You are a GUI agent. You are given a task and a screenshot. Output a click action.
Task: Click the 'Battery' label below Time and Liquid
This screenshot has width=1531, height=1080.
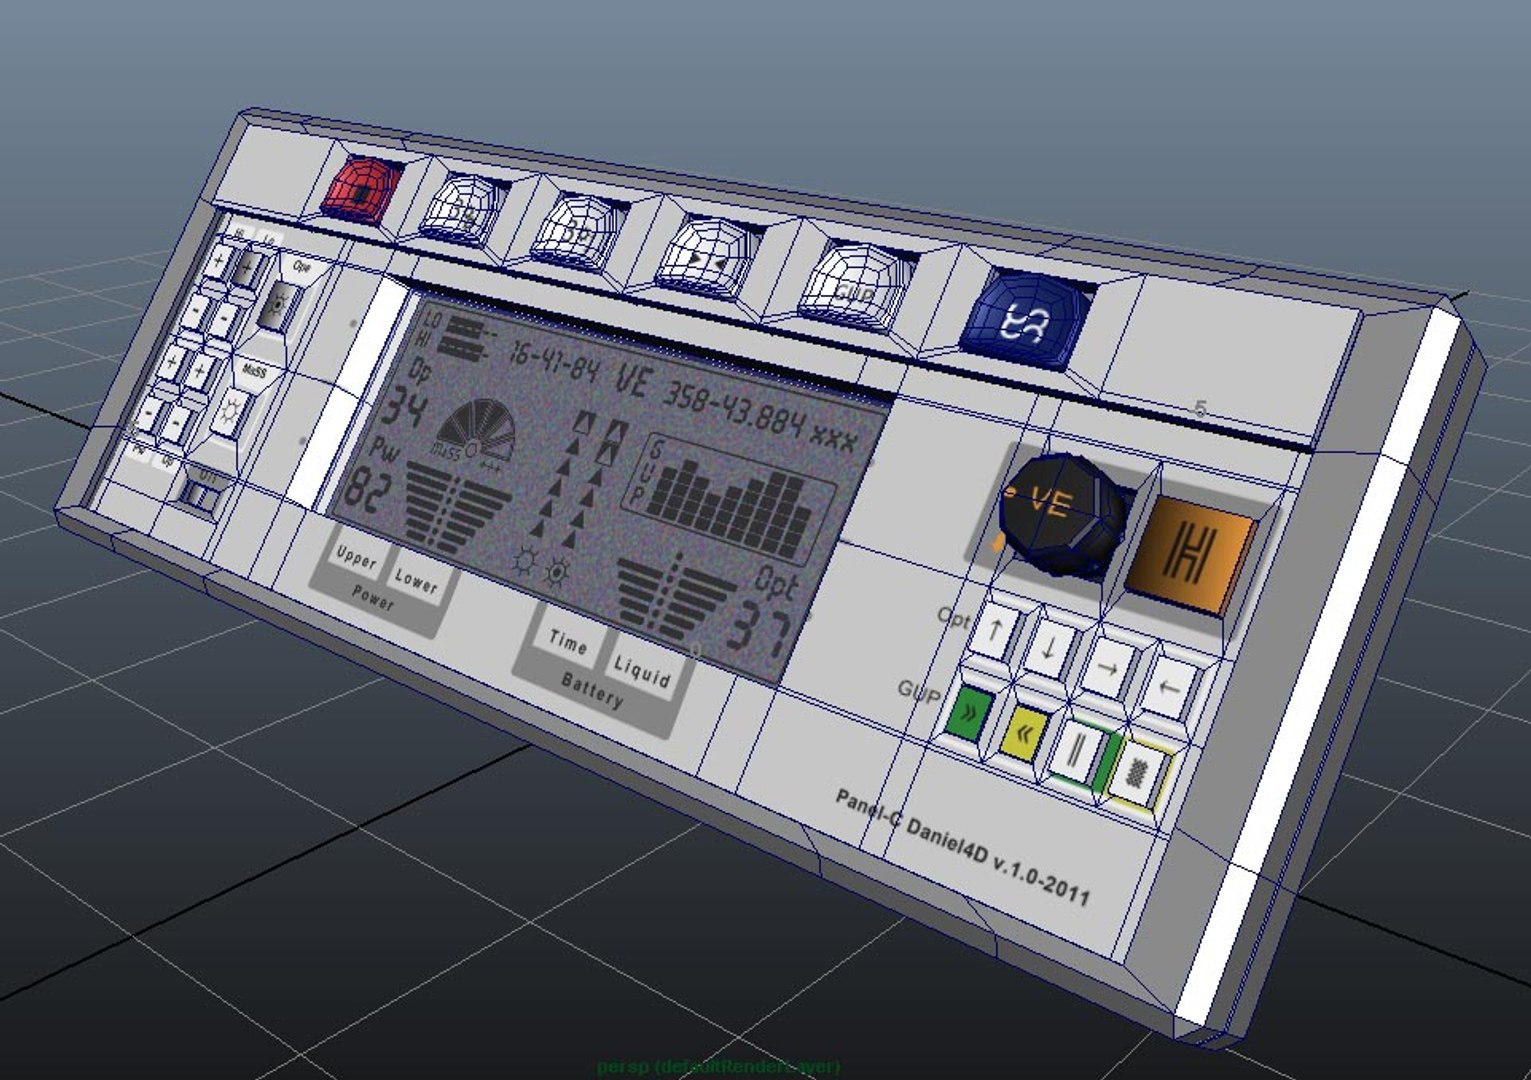coord(593,691)
